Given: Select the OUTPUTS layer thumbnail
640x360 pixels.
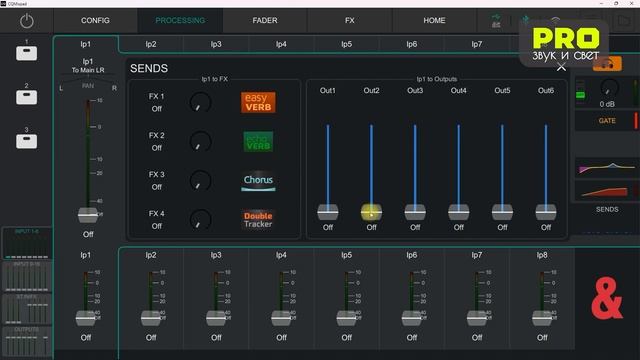Looking at the screenshot, I should (27, 342).
